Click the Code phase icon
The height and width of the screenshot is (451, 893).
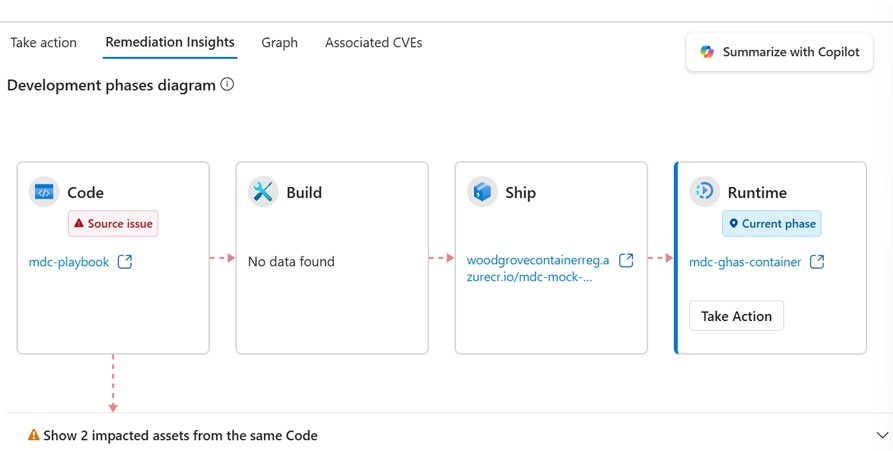[44, 192]
